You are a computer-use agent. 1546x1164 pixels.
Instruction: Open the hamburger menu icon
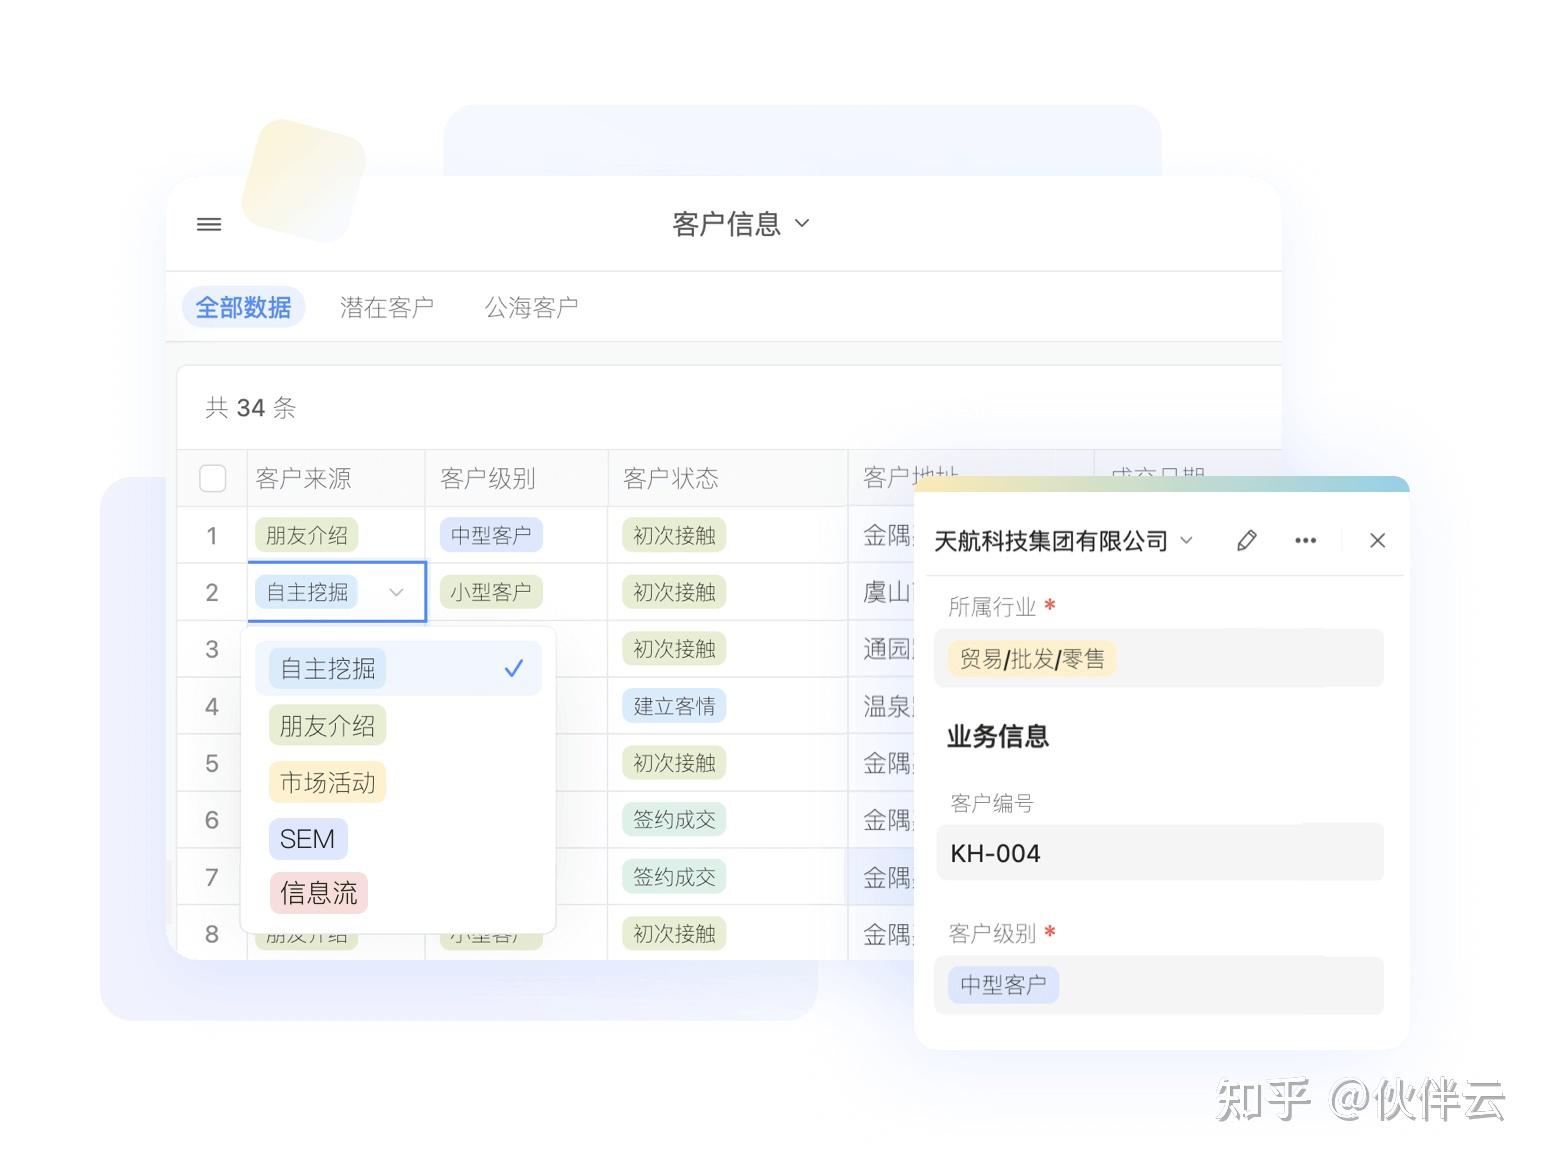(209, 224)
